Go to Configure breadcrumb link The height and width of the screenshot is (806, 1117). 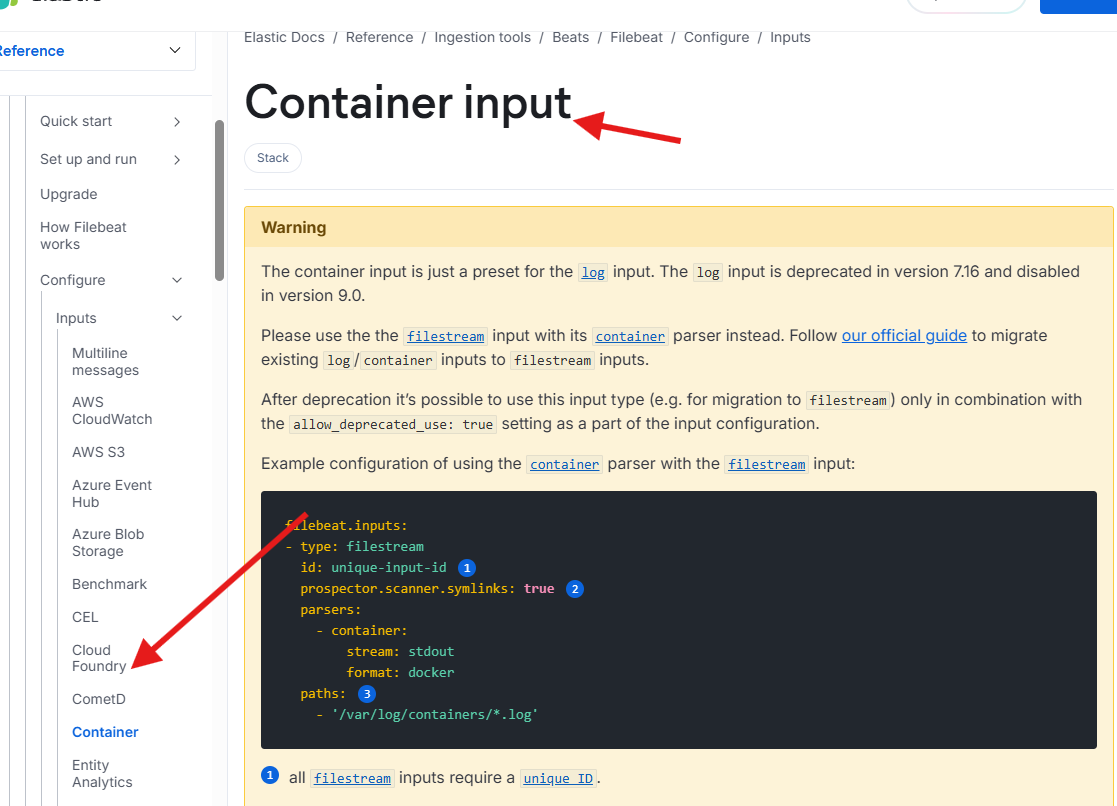tap(716, 37)
